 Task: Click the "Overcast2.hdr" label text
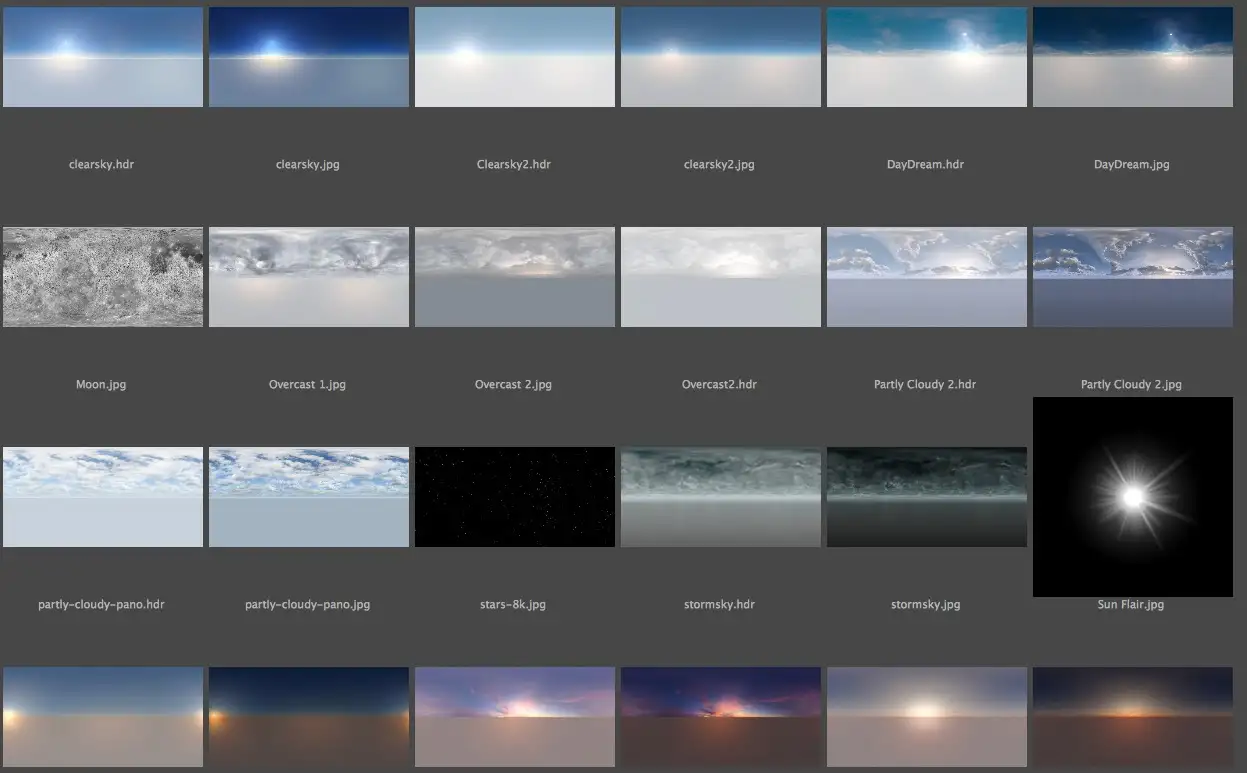[720, 384]
